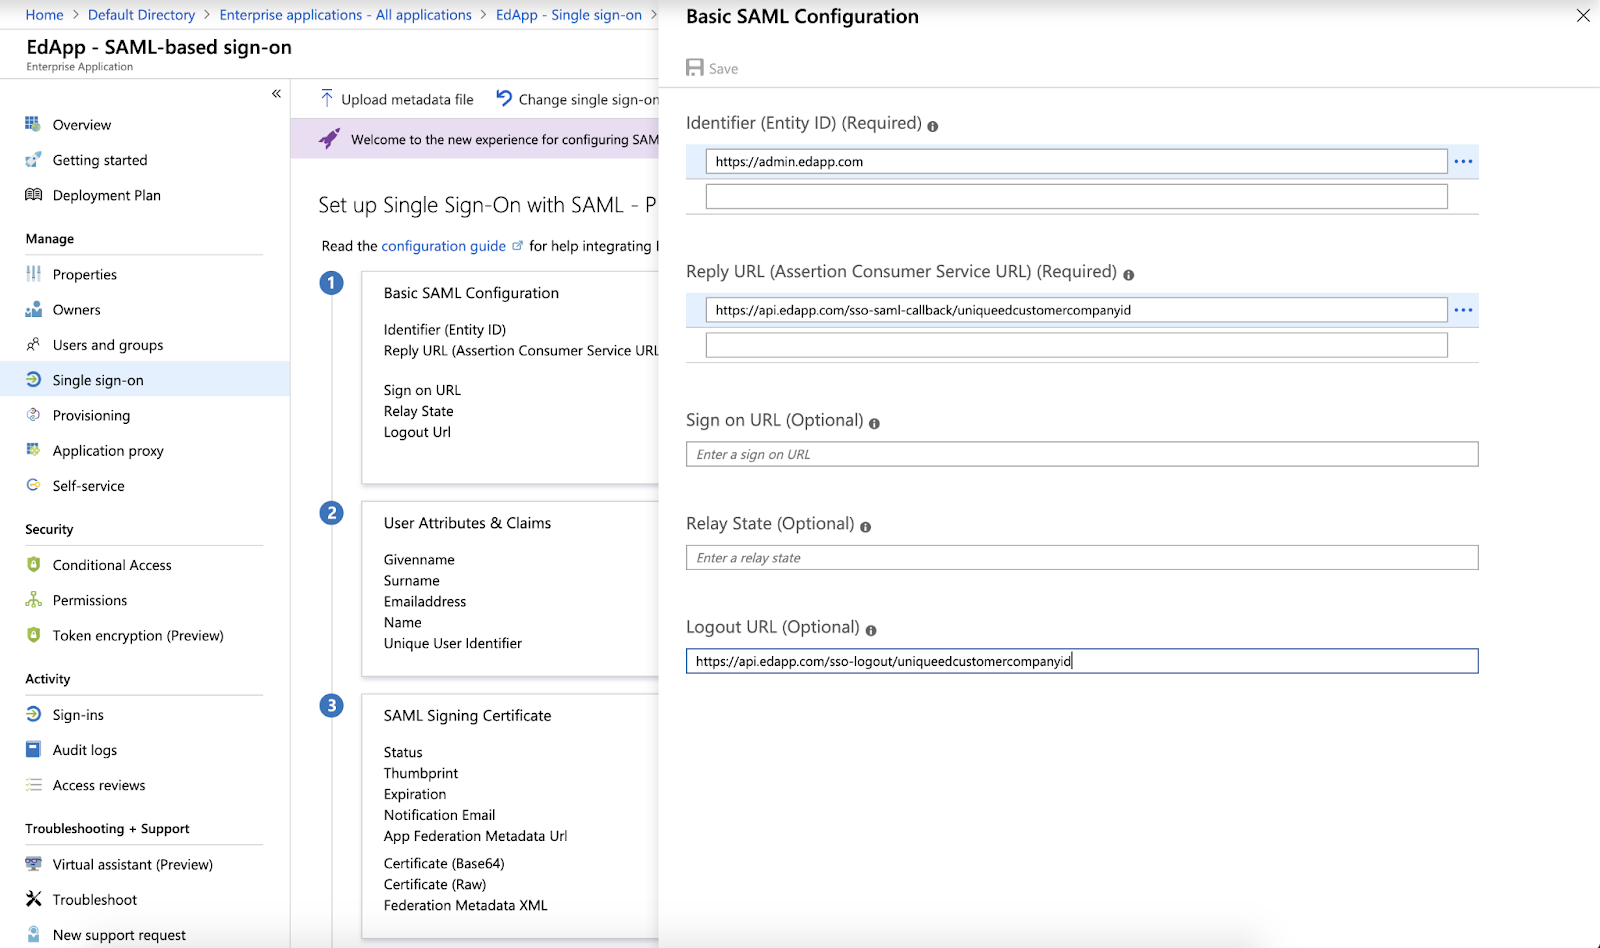Click info icon beside Sign on URL
The height and width of the screenshot is (948, 1600).
(x=875, y=424)
